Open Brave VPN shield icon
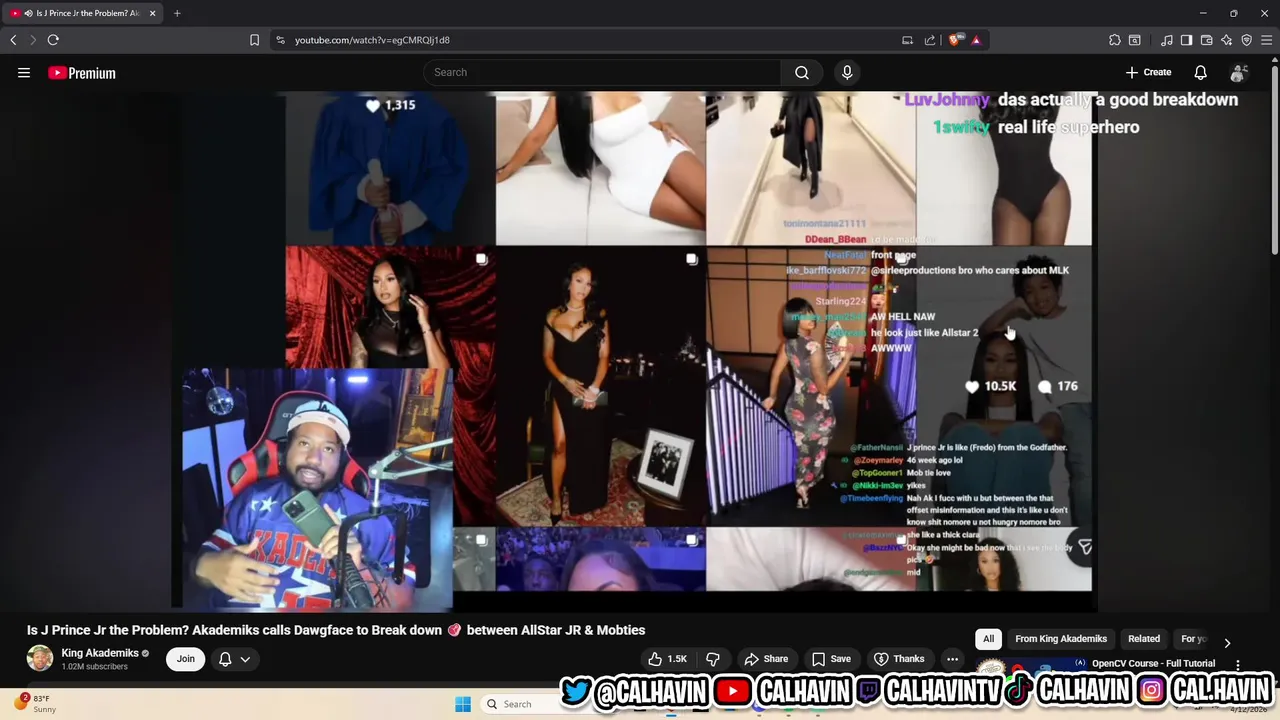This screenshot has height=720, width=1280. [1246, 40]
